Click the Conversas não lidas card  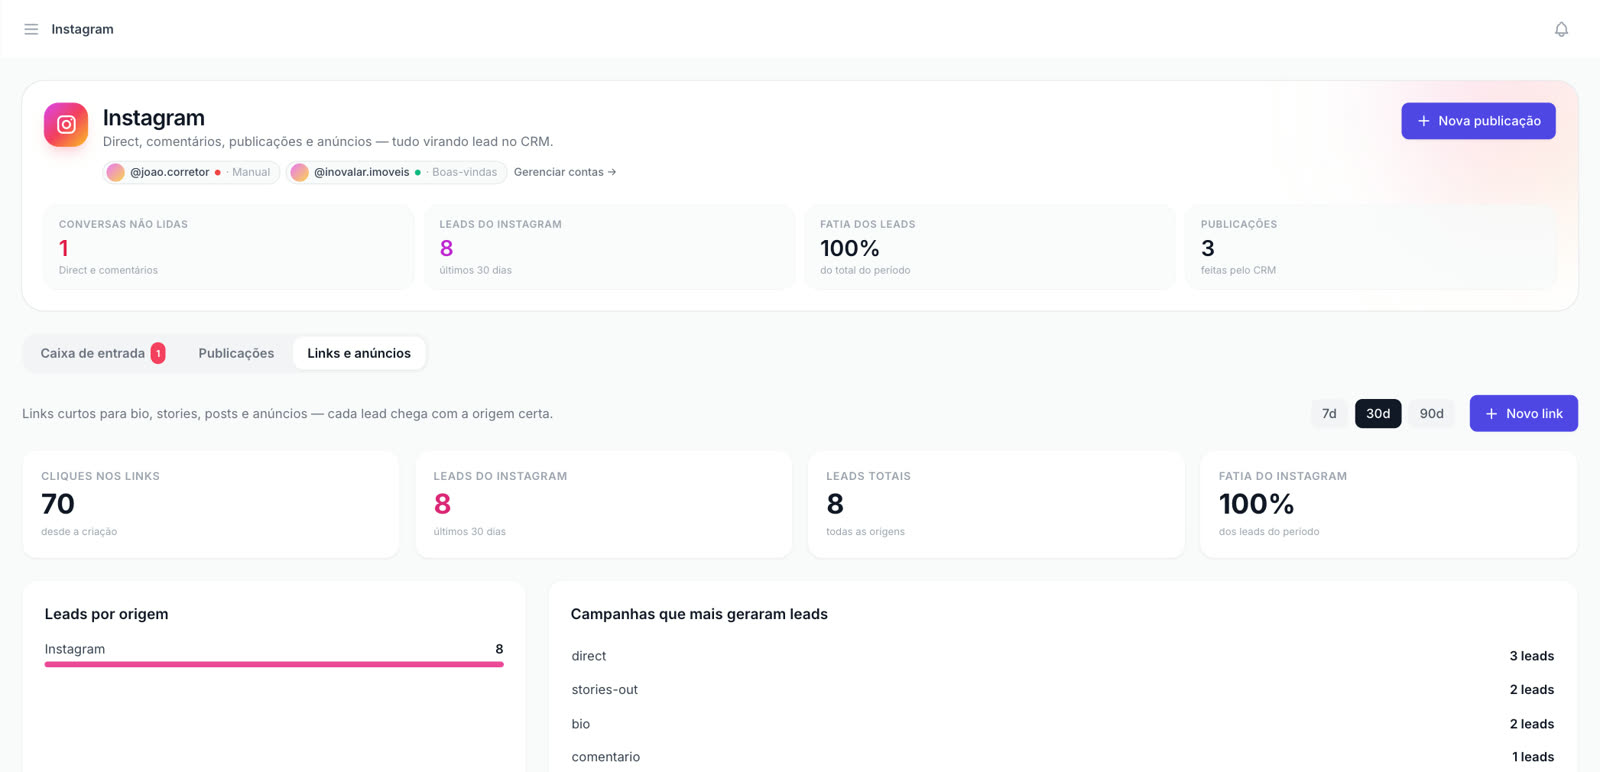229,247
